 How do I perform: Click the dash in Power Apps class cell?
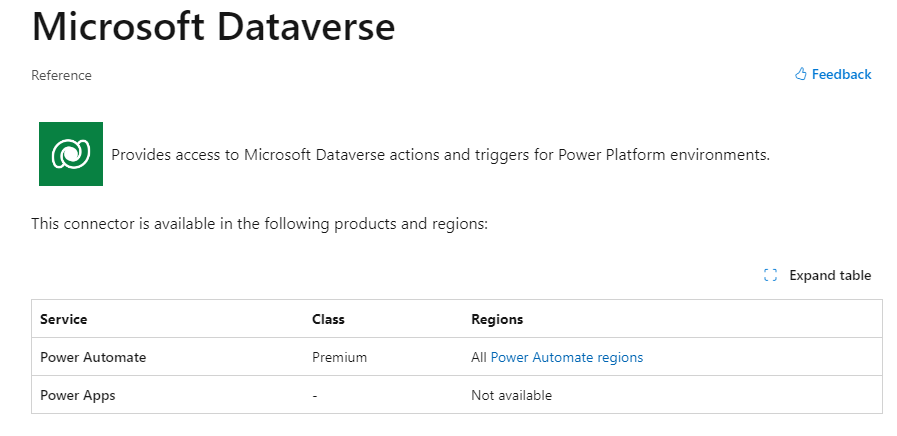pyautogui.click(x=315, y=395)
